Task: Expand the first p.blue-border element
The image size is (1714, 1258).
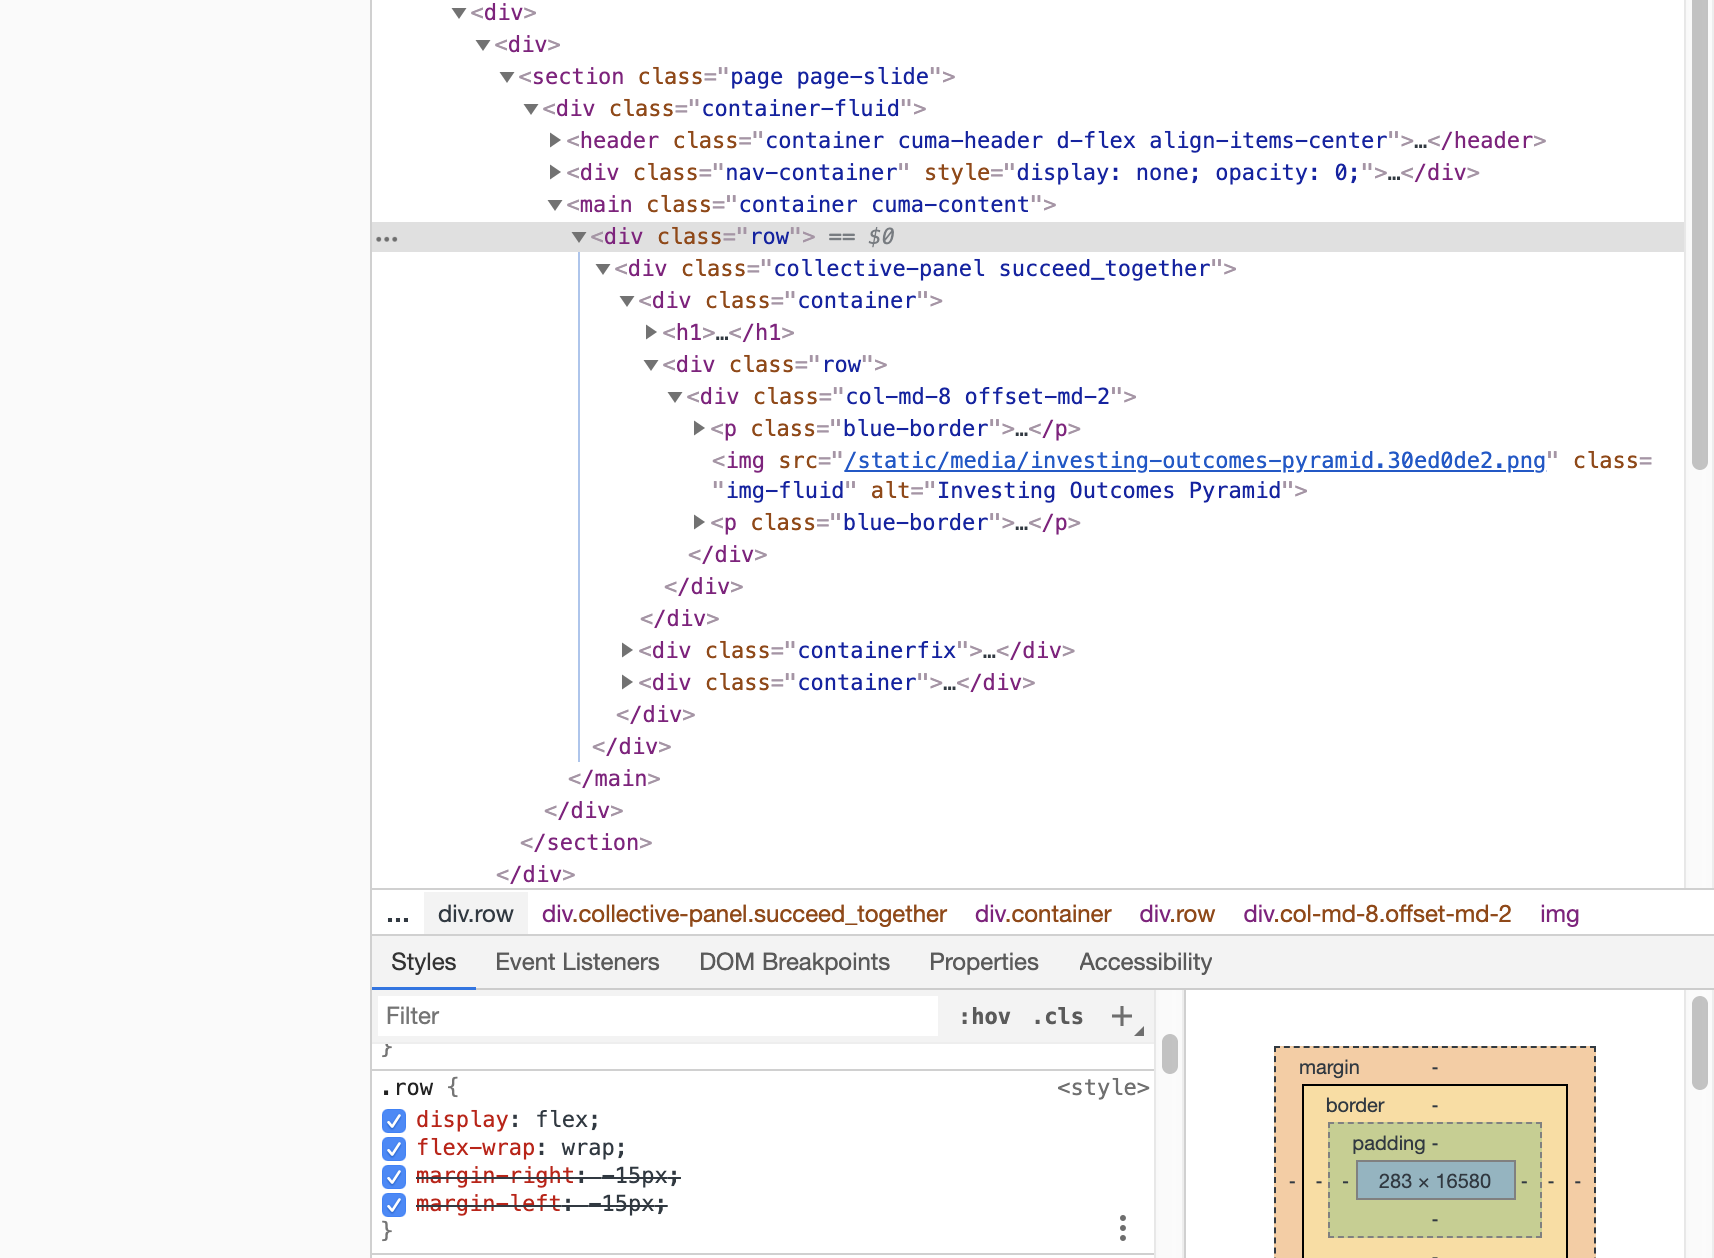Action: (698, 428)
